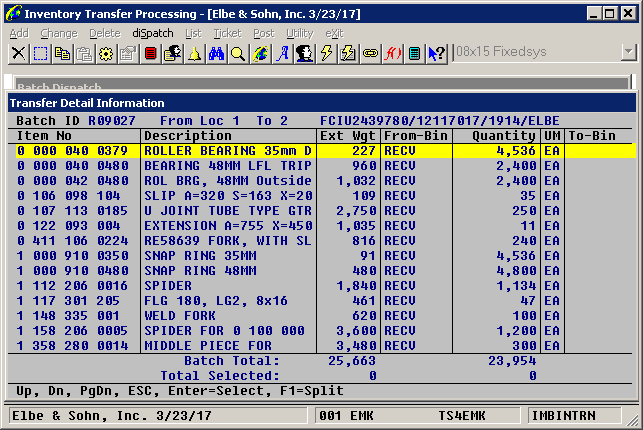Open the 08x15 Fixedsys font dropdown
This screenshot has width=643, height=430.
tap(628, 52)
